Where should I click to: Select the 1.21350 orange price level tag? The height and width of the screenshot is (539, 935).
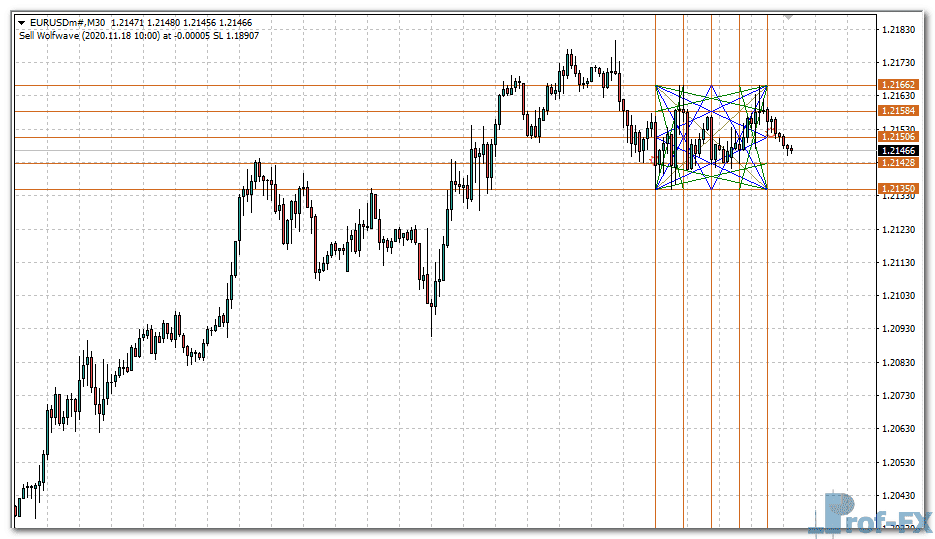(x=897, y=188)
